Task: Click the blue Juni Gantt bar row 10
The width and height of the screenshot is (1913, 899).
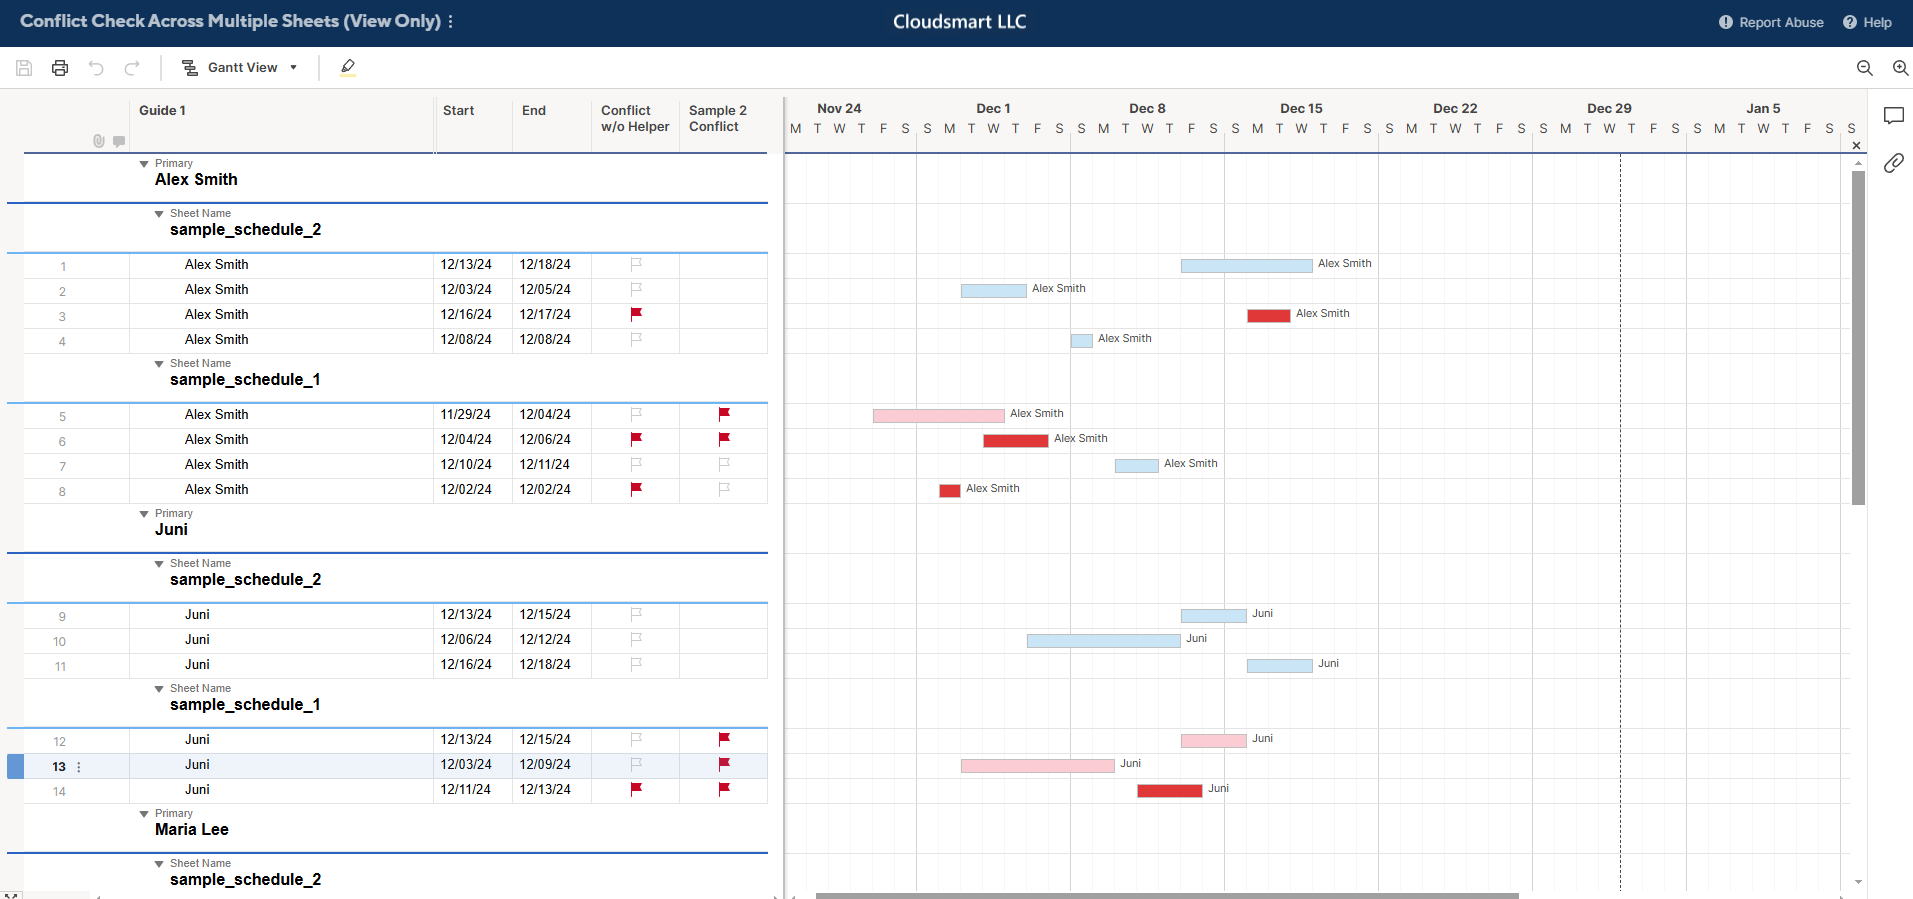Action: (x=1103, y=641)
